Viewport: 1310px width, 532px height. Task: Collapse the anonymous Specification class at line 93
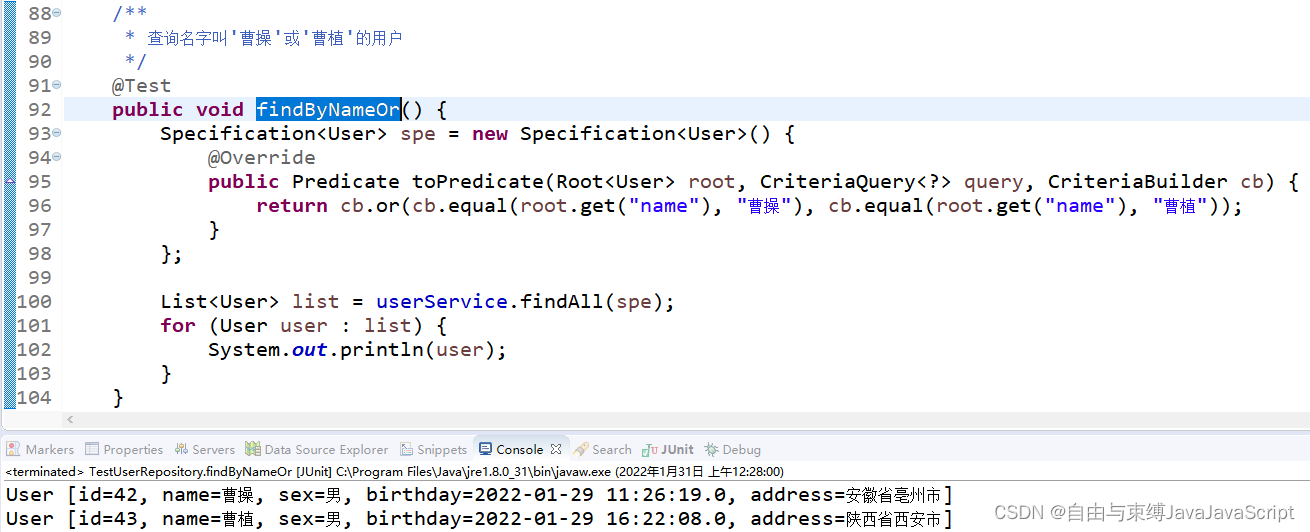56,134
